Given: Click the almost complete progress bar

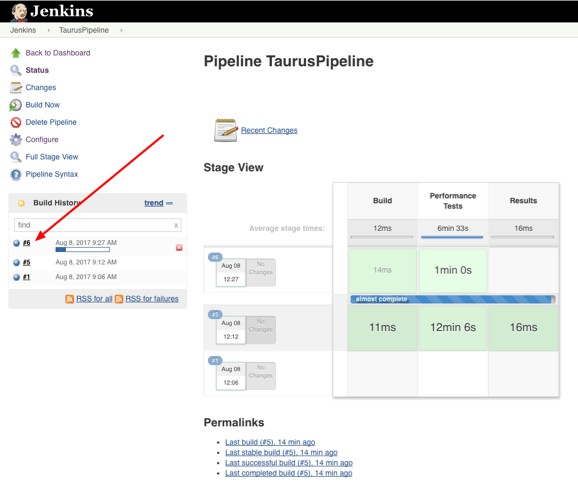Looking at the screenshot, I should point(453,299).
